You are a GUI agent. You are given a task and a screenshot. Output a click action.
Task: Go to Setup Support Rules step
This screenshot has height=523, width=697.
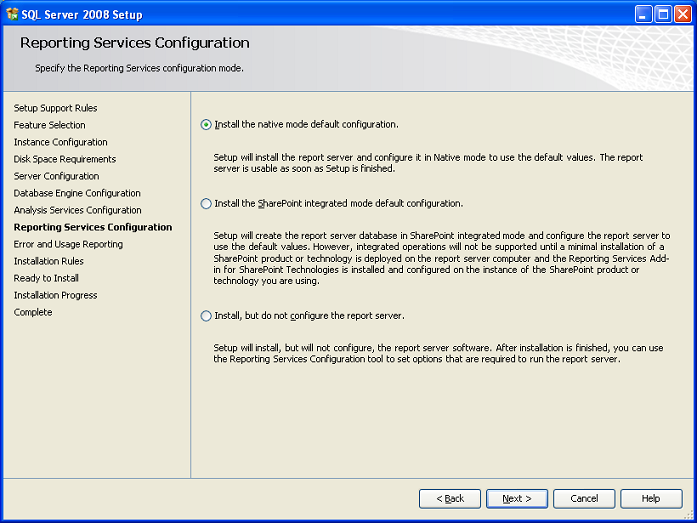(x=56, y=108)
